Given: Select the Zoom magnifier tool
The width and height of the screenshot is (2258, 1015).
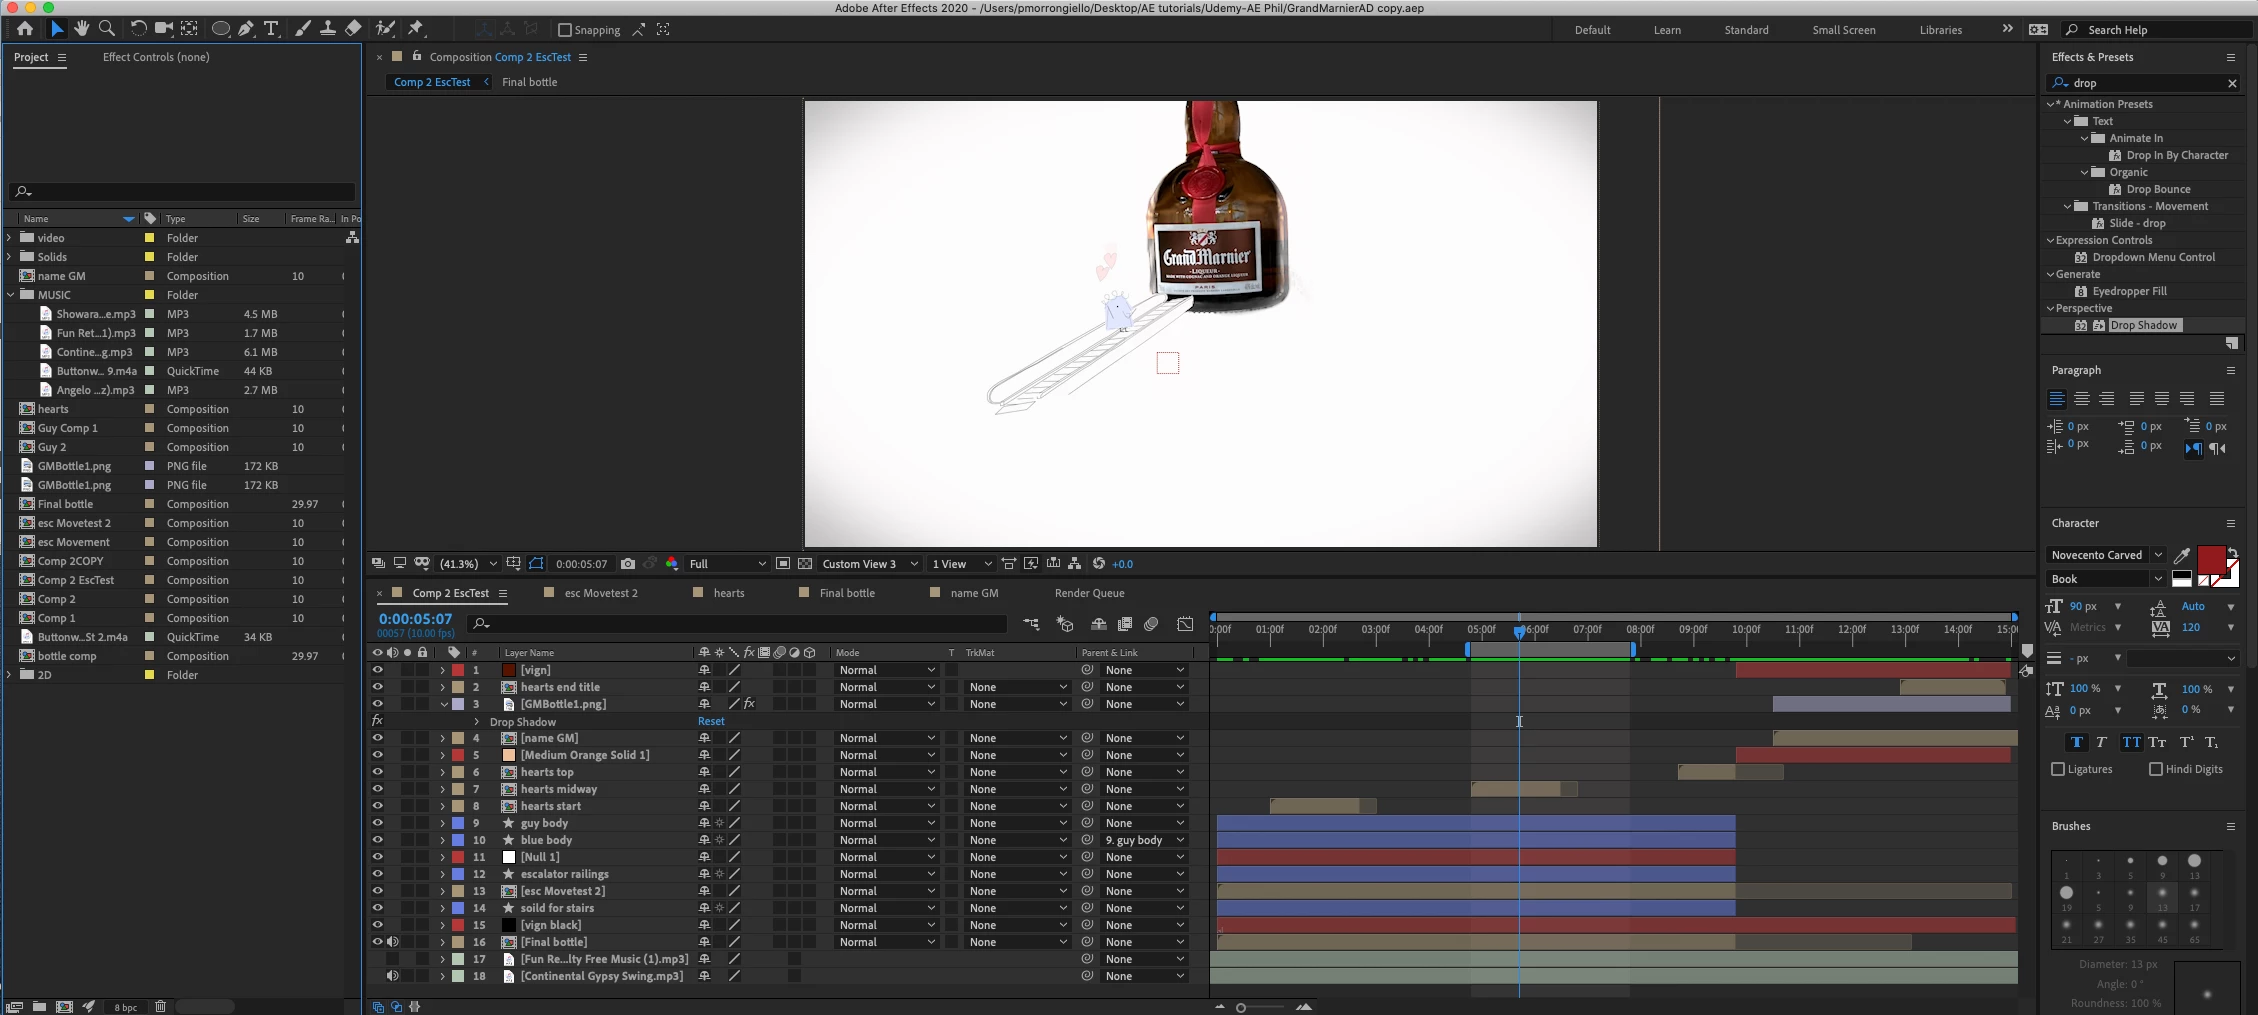Looking at the screenshot, I should pyautogui.click(x=107, y=29).
